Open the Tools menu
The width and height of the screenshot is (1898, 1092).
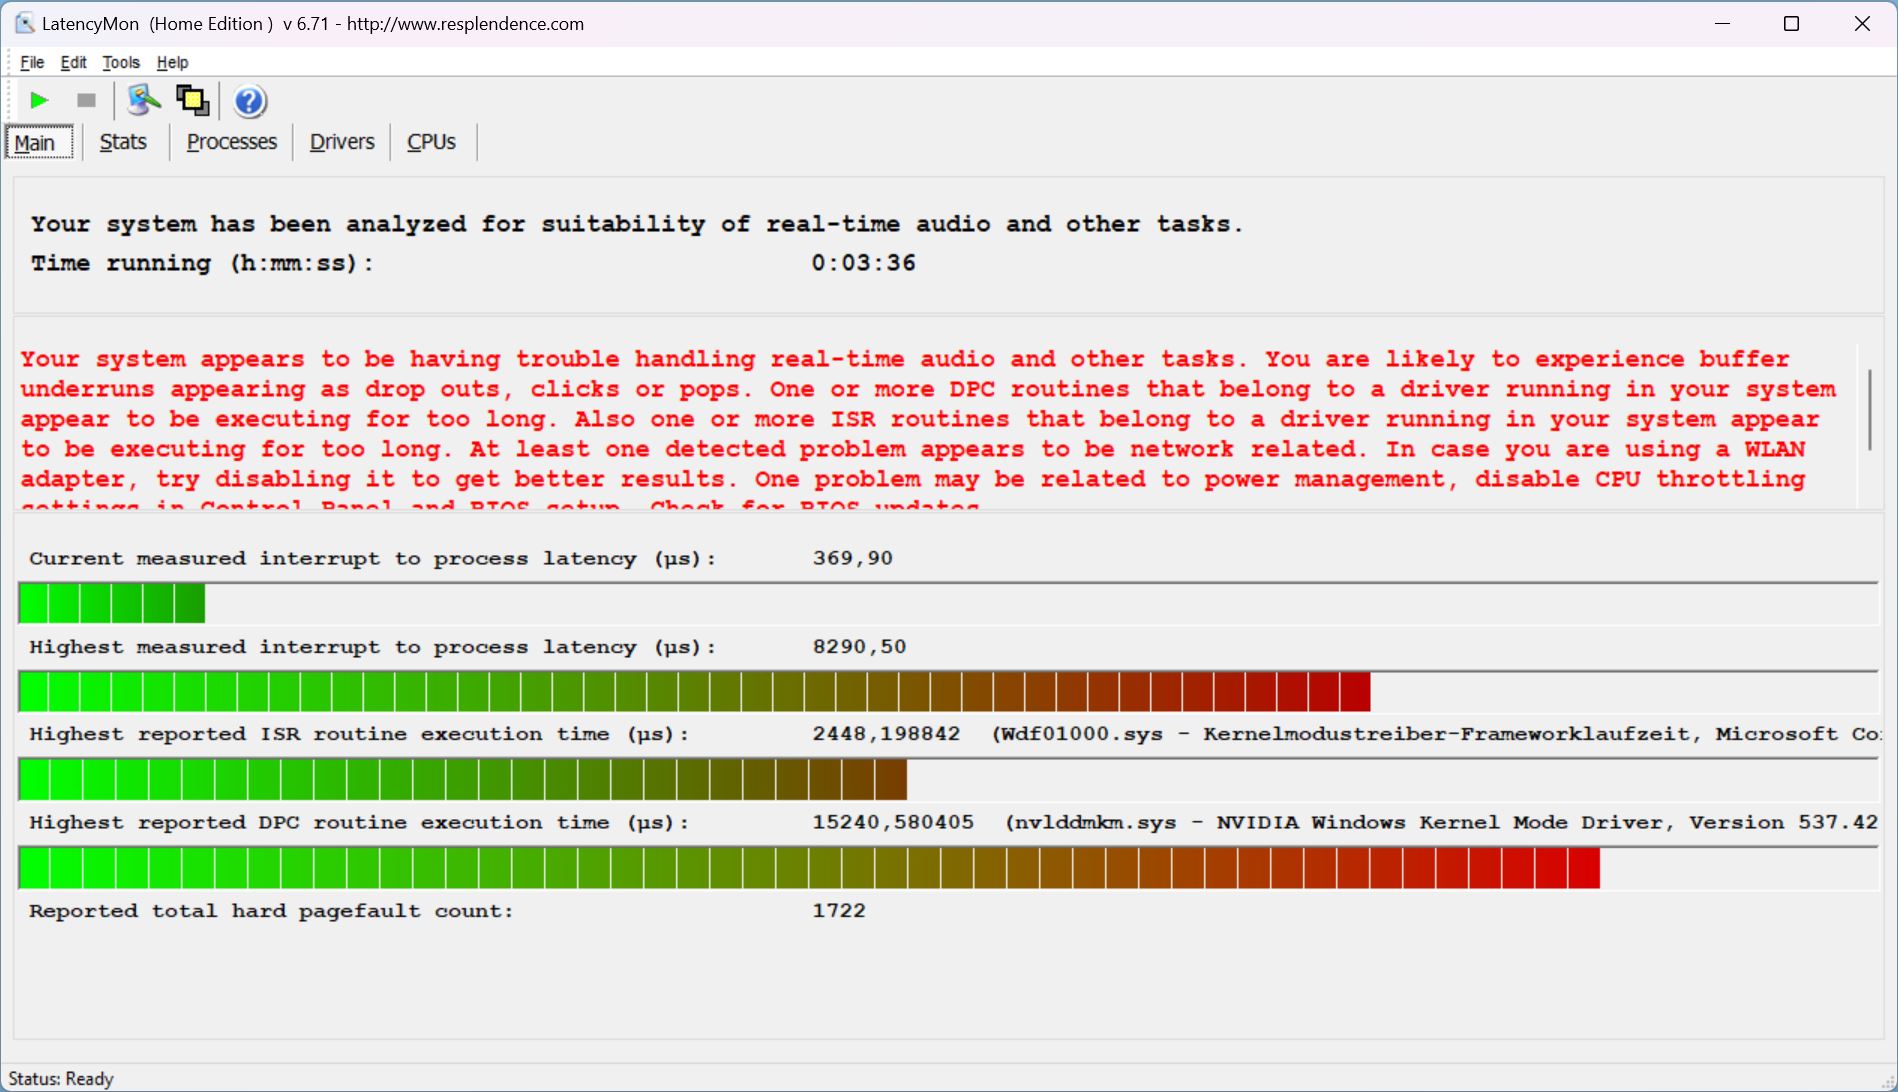121,62
